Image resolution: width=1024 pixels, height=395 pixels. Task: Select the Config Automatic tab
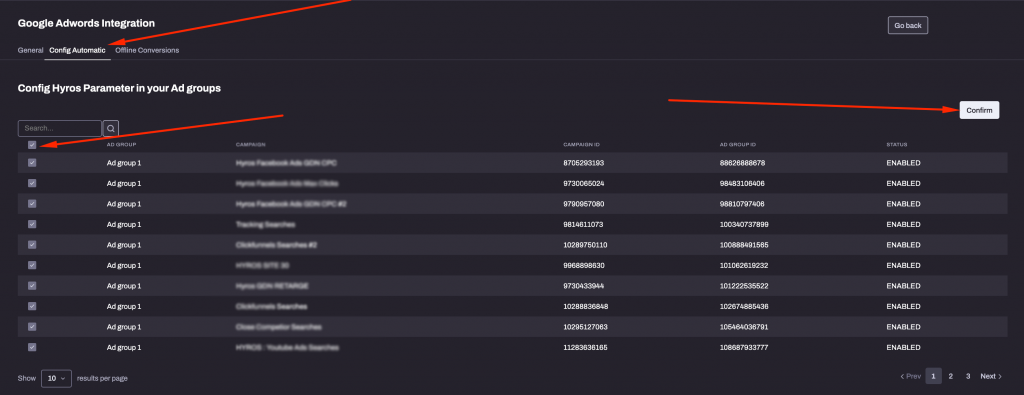pos(77,50)
